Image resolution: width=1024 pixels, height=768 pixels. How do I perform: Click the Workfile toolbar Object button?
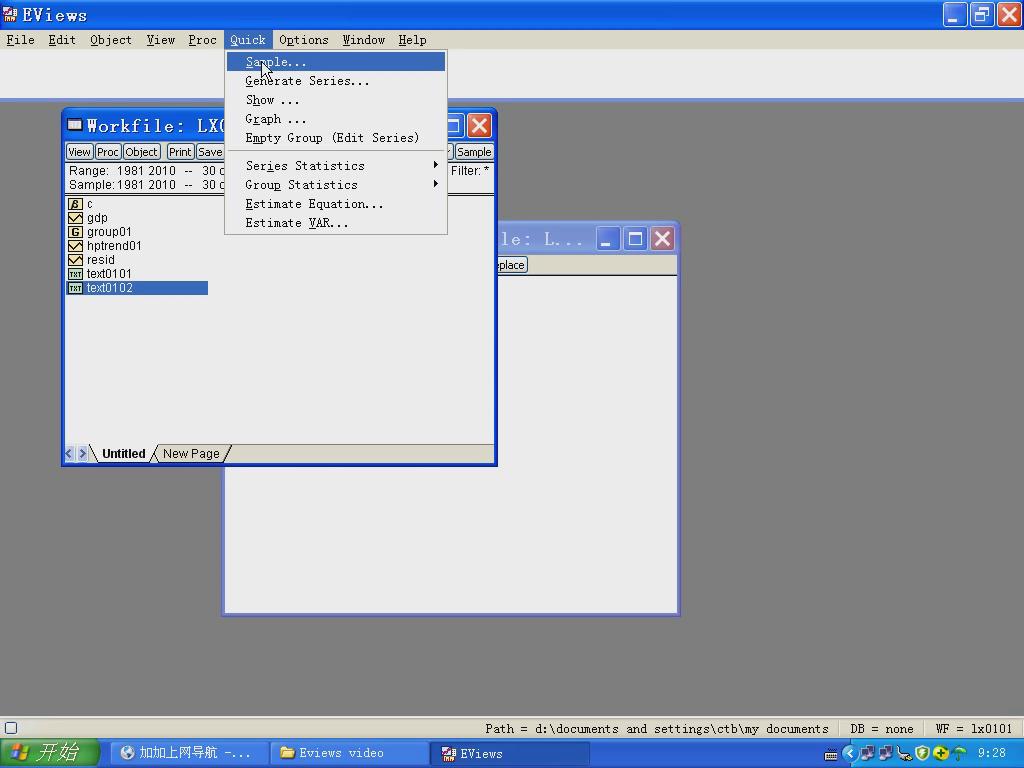[141, 152]
